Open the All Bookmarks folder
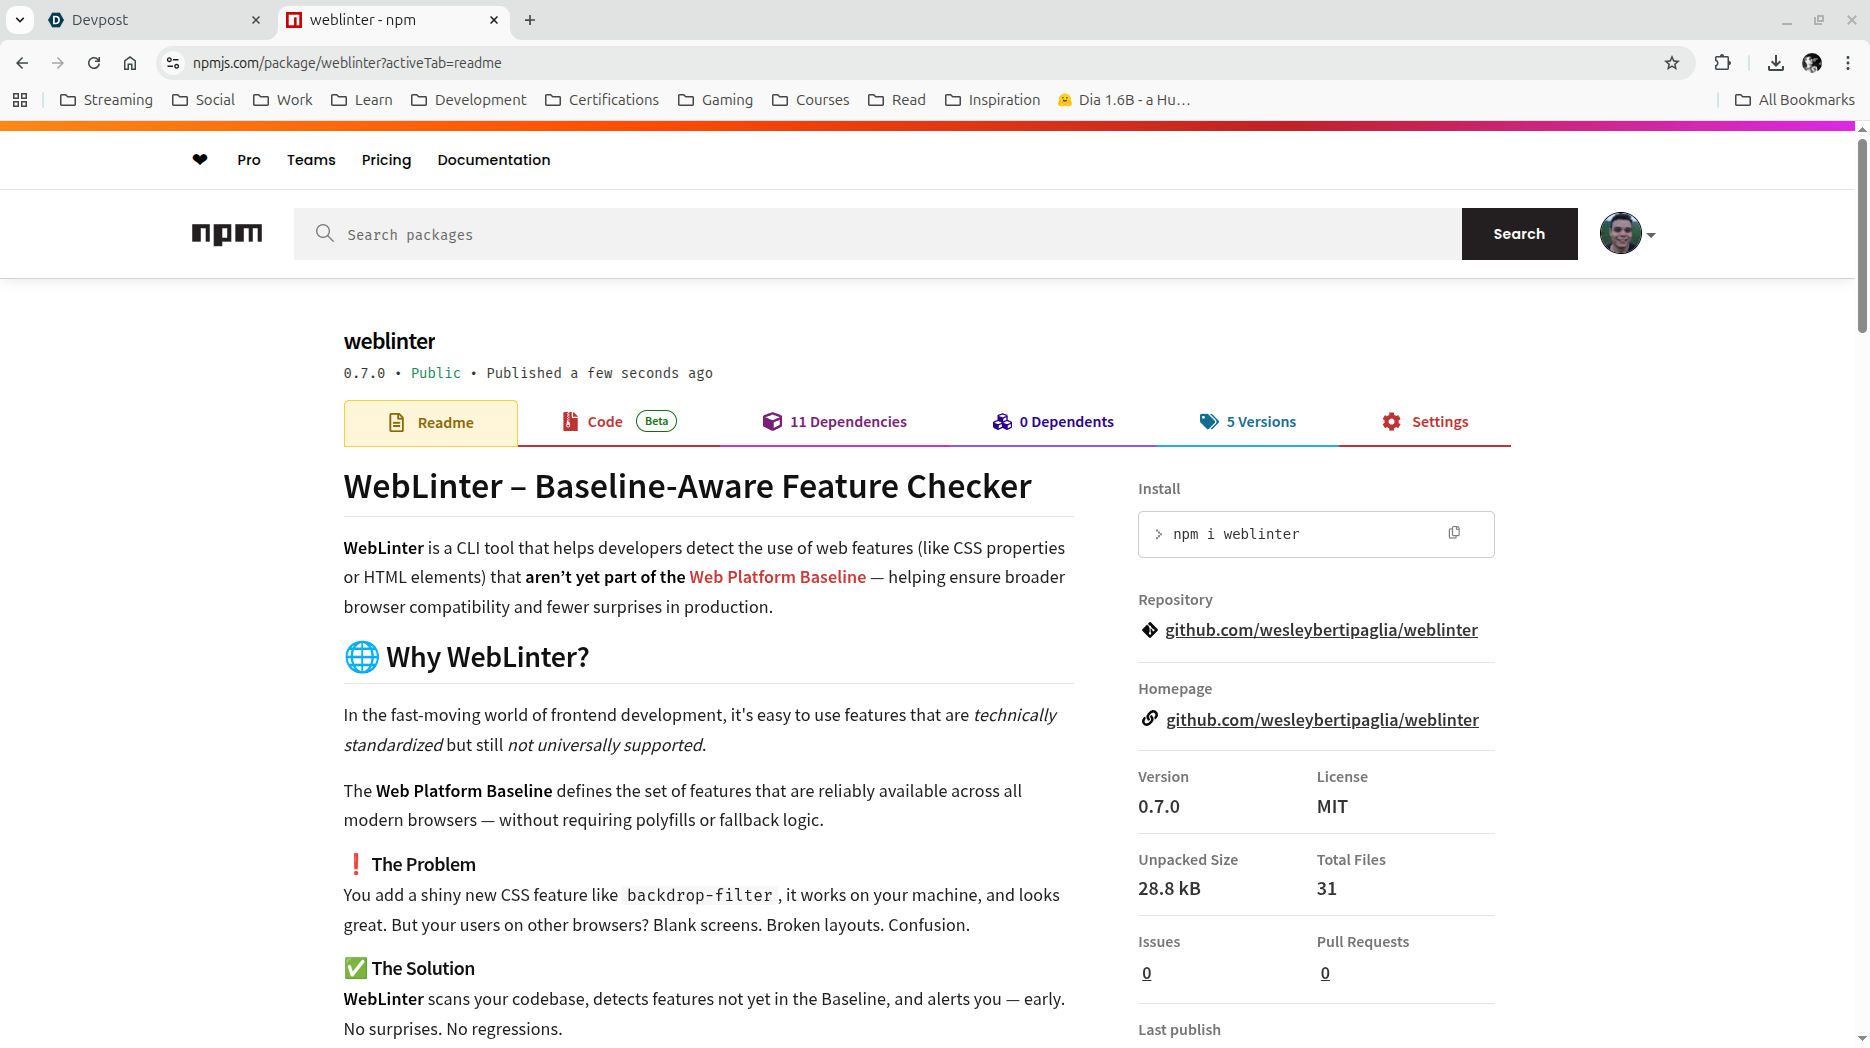Screen dimensions: 1870x1048 pyautogui.click(x=1795, y=100)
